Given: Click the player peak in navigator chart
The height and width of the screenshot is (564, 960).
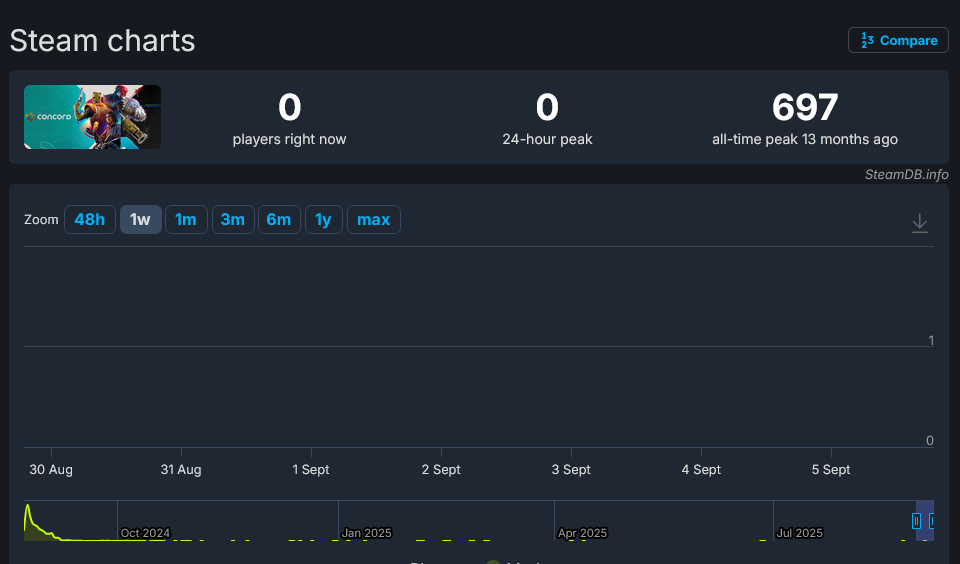Looking at the screenshot, I should (28, 508).
